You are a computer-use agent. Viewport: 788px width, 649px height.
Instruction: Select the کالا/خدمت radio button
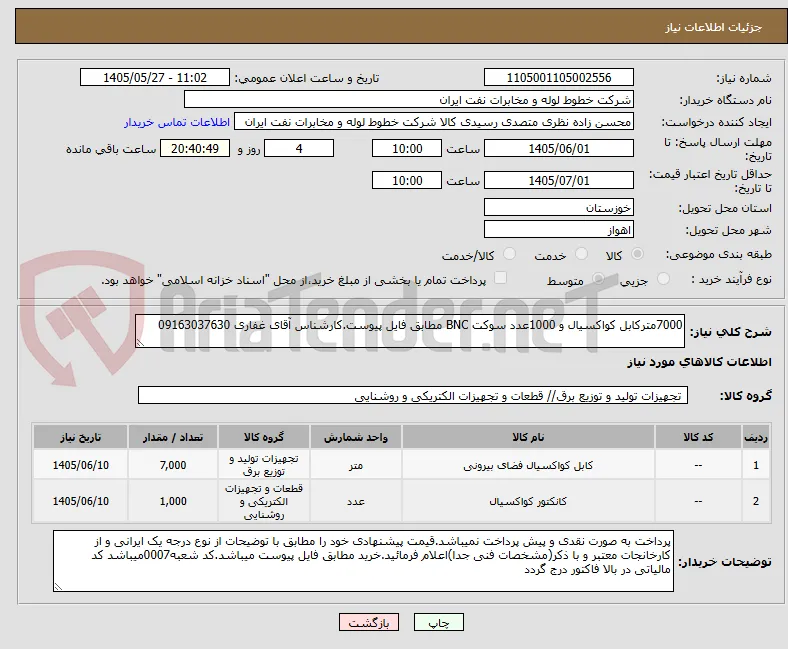pos(509,254)
